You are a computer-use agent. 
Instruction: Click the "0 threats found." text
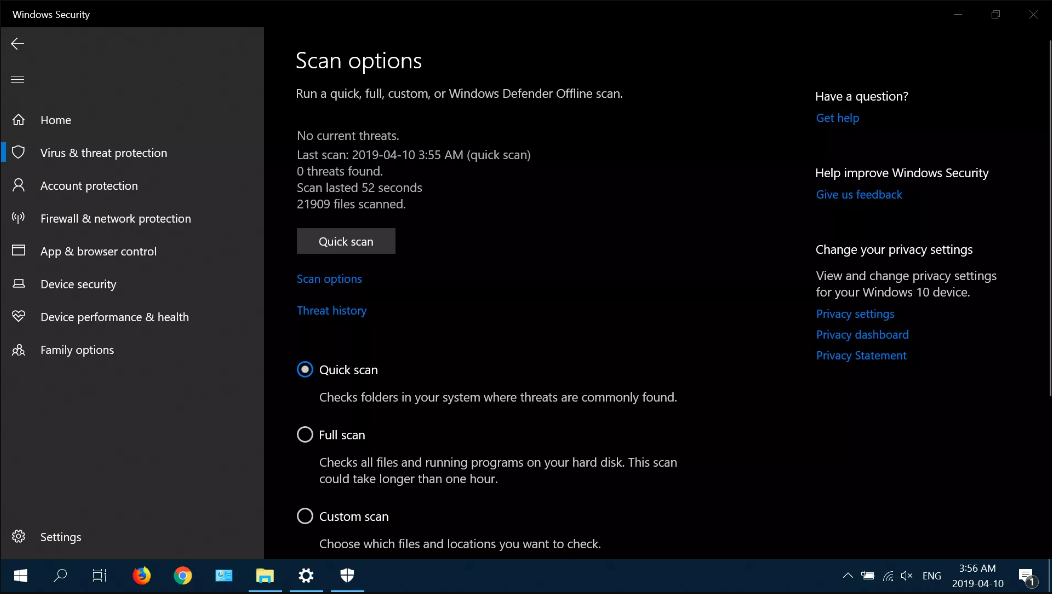339,171
